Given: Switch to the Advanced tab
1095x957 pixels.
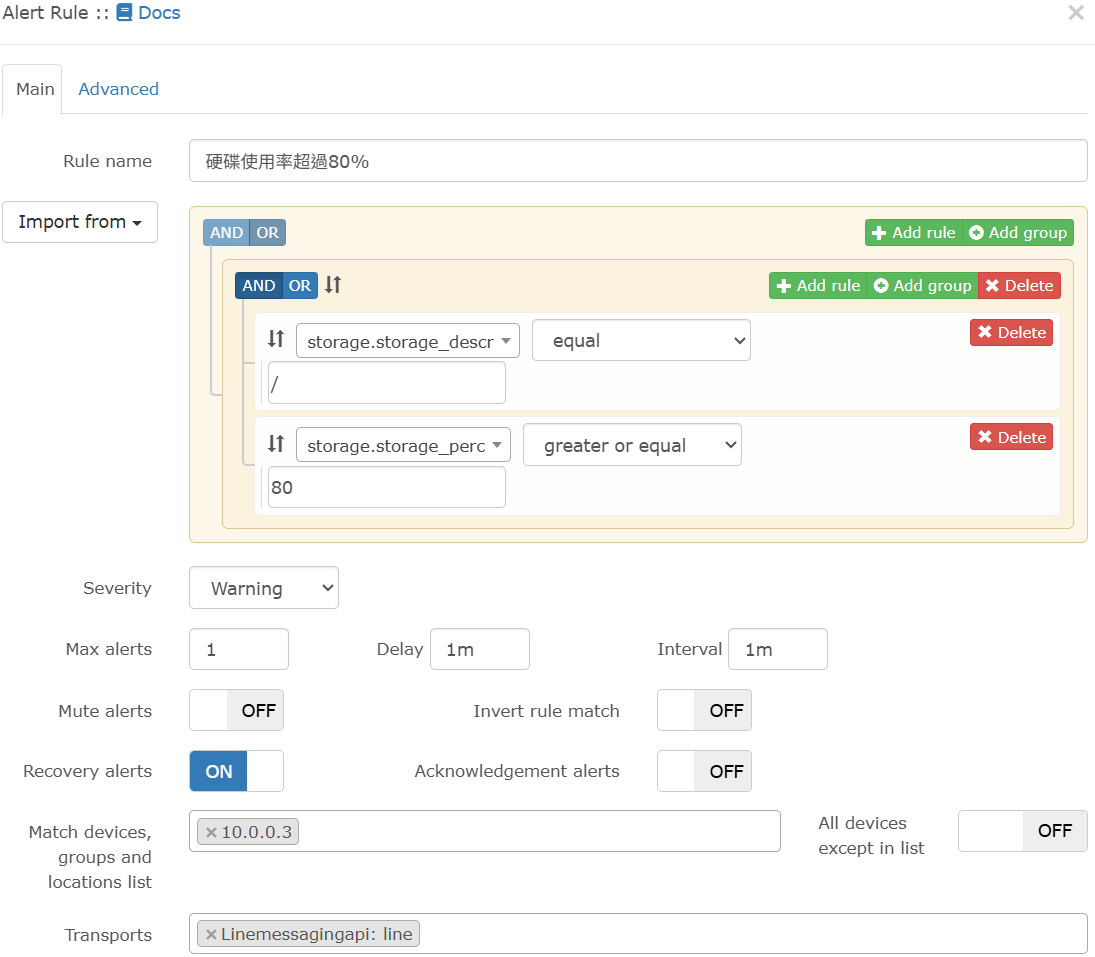Looking at the screenshot, I should coord(118,89).
